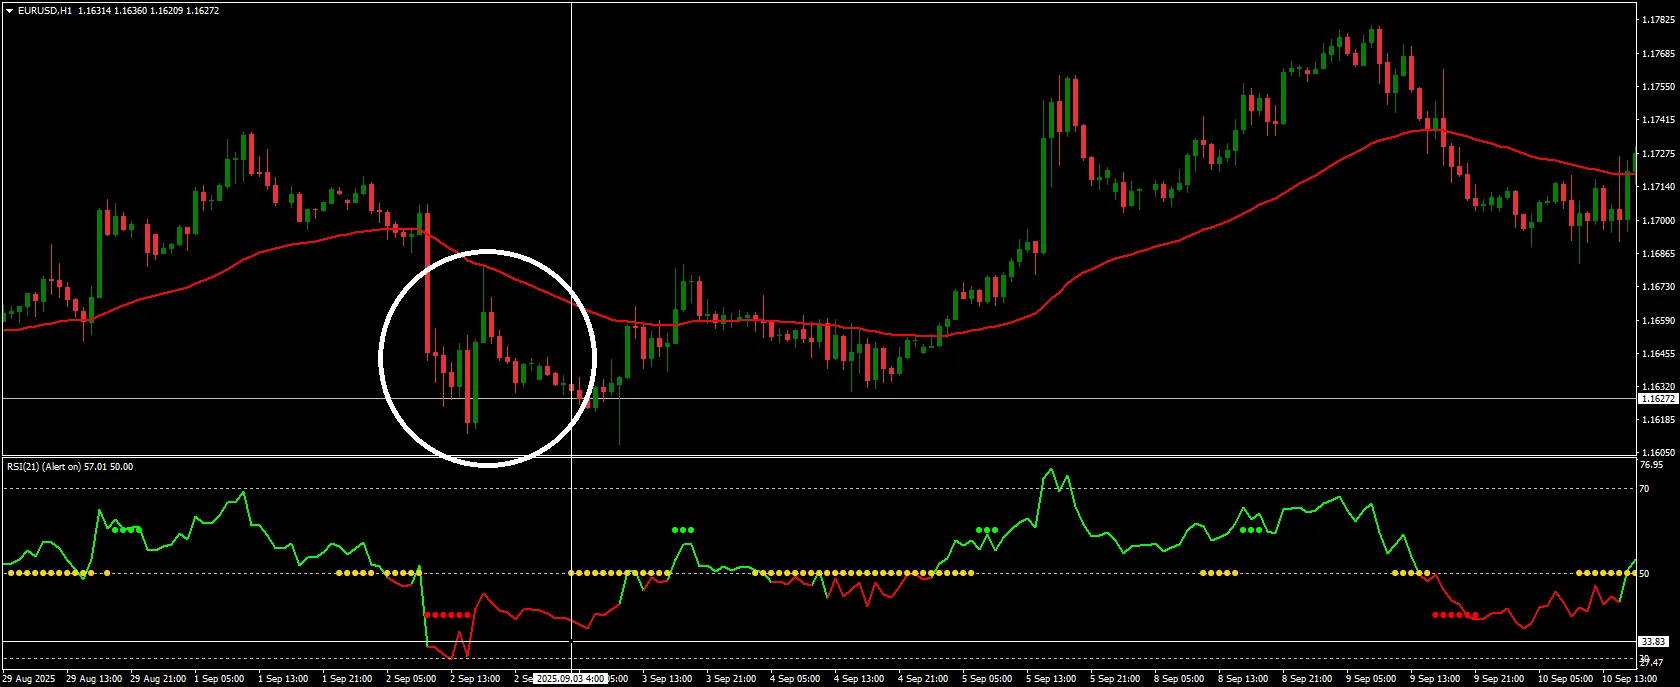Click time axis label 10 Sep 05:00
The height and width of the screenshot is (687, 1680).
click(x=1566, y=679)
